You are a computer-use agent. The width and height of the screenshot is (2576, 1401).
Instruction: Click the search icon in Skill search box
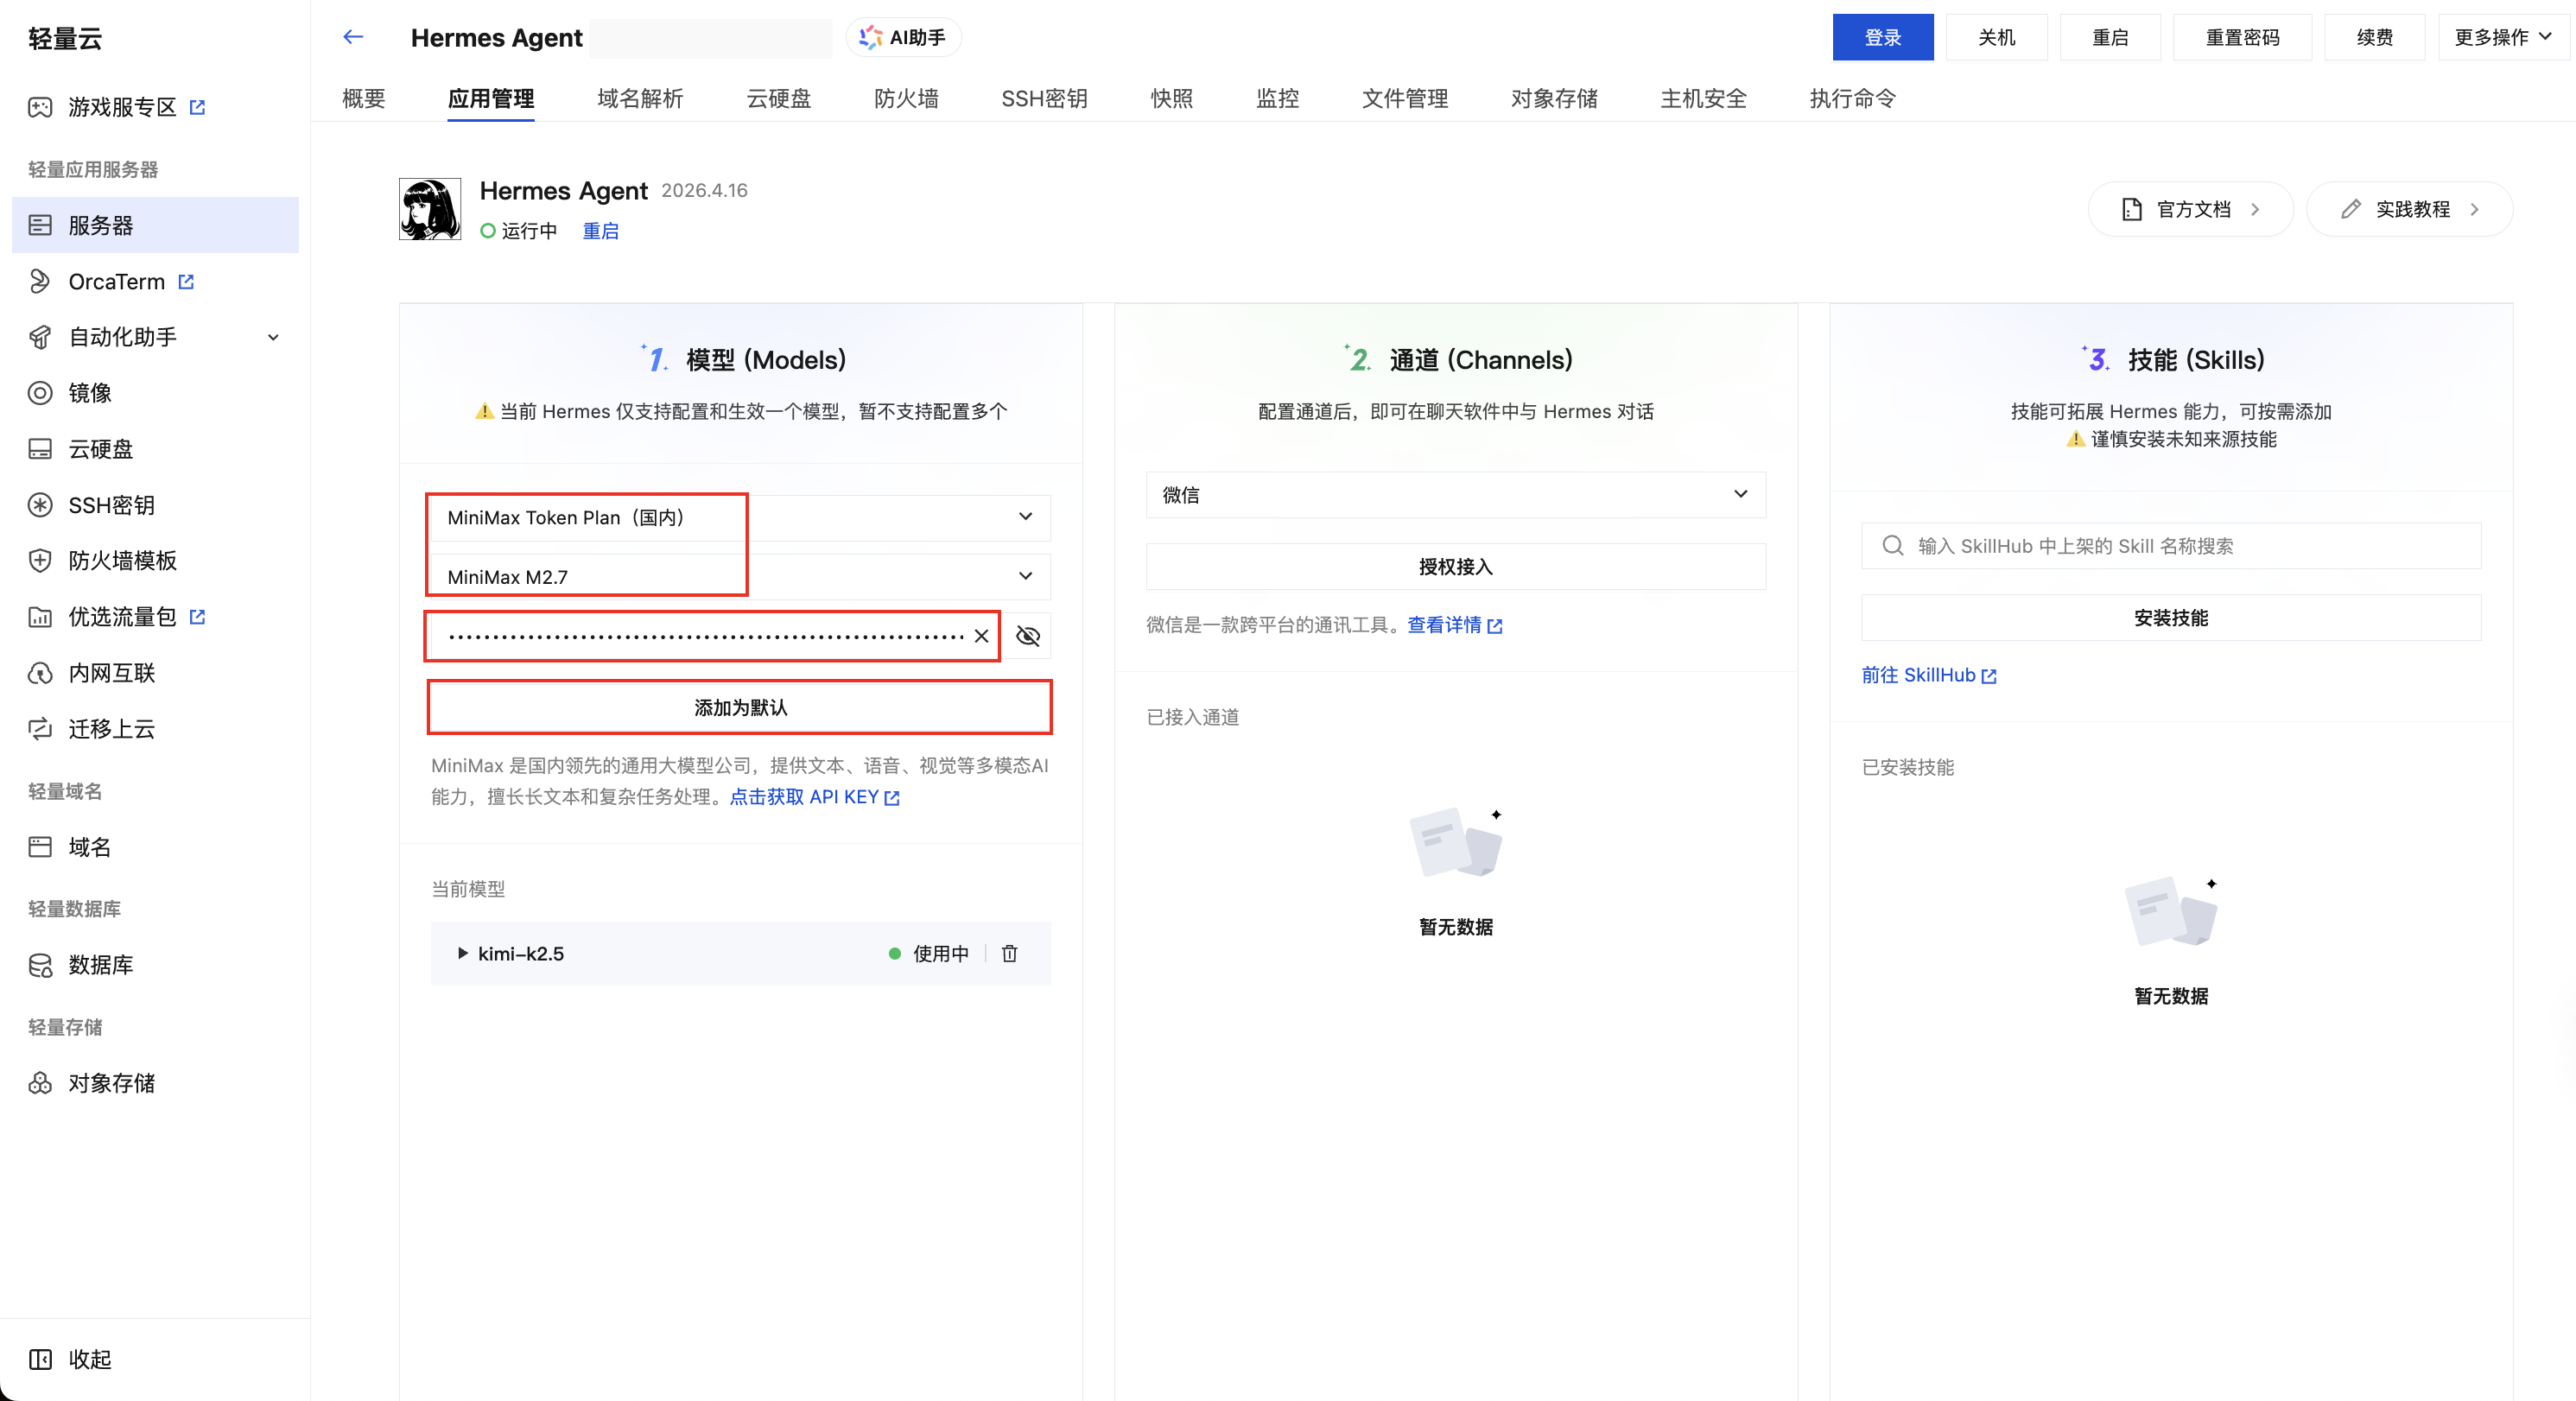coord(1892,546)
